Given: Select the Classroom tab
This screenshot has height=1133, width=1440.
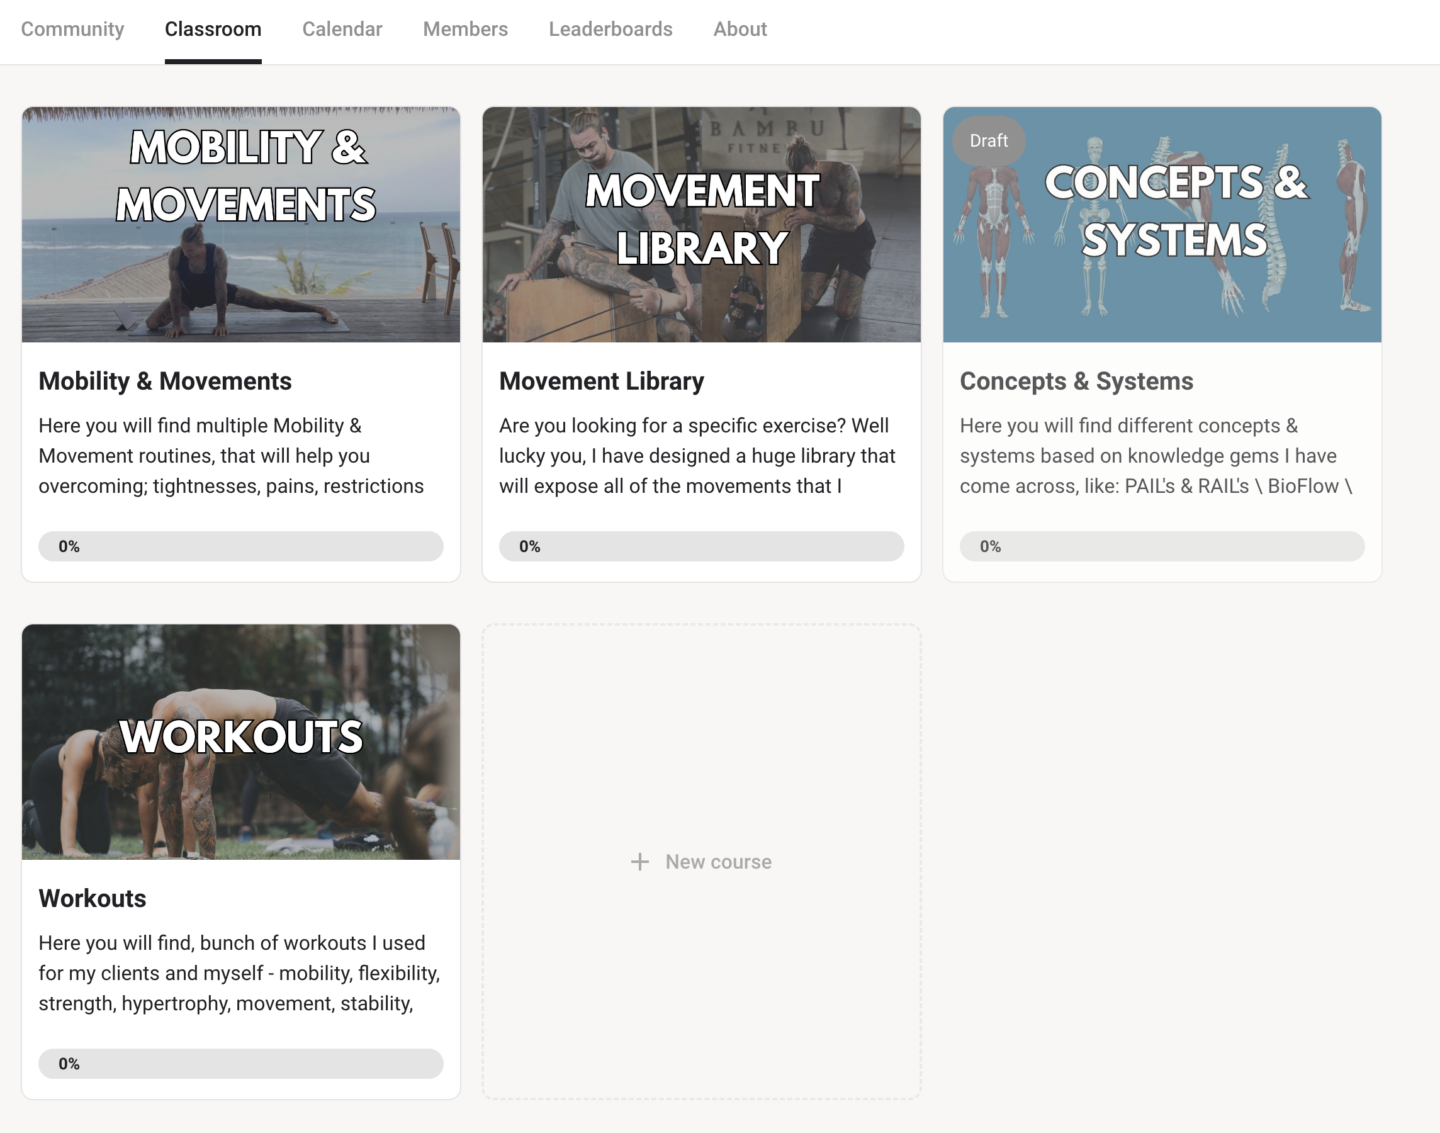Looking at the screenshot, I should tap(213, 29).
